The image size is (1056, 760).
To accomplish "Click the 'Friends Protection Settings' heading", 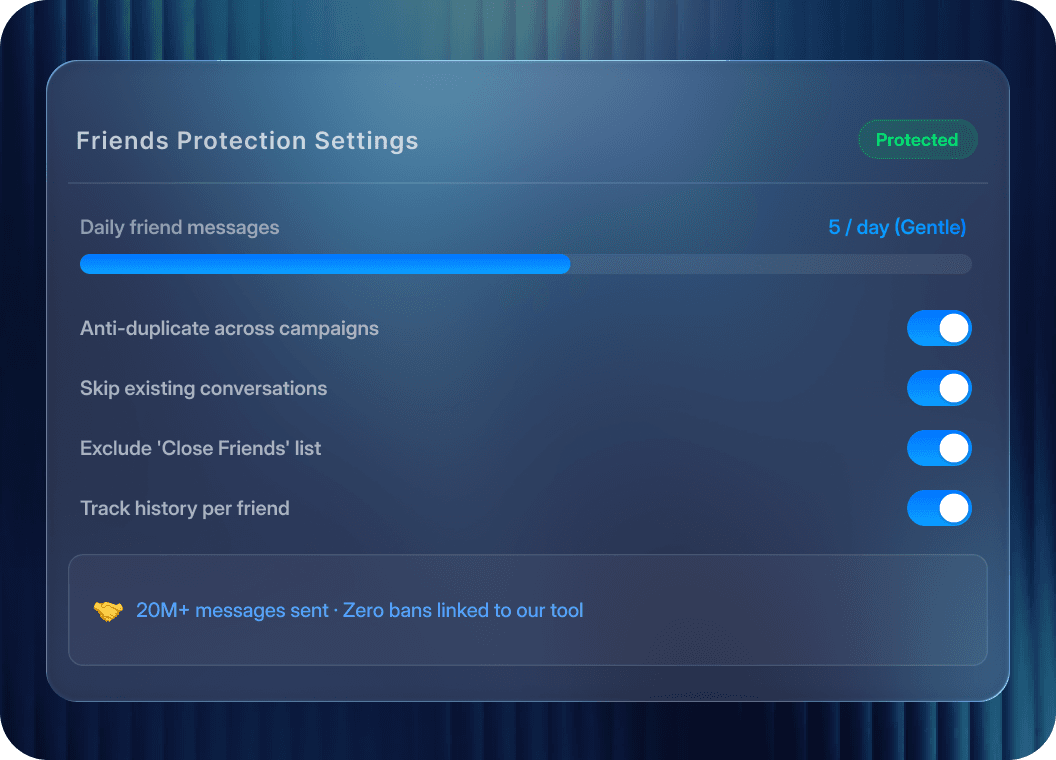I will pyautogui.click(x=247, y=141).
